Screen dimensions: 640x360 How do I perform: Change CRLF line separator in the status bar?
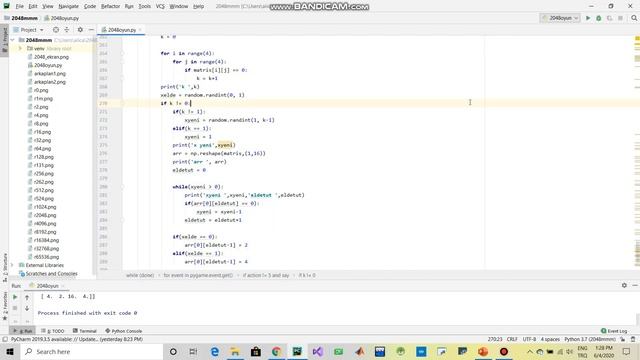(x=512, y=339)
